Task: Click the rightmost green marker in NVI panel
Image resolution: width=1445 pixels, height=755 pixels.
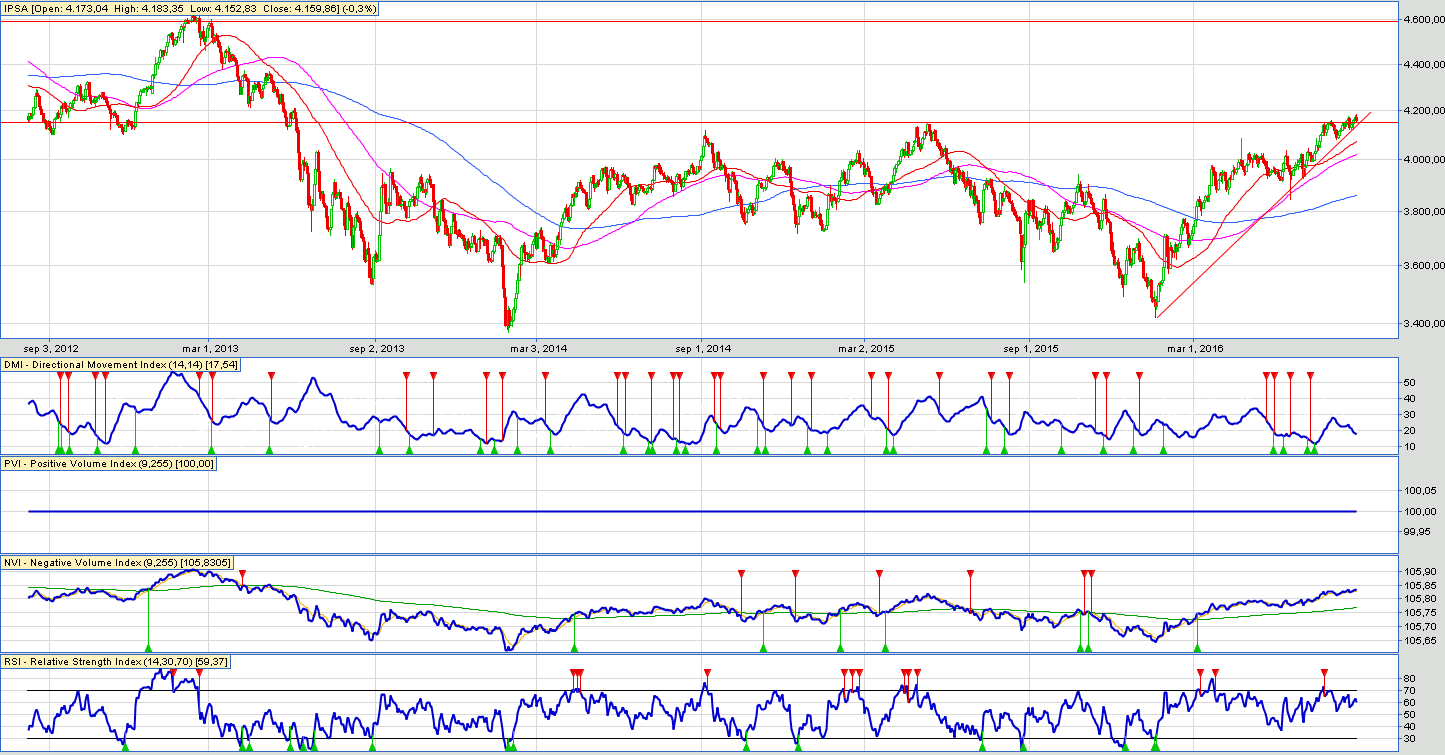Action: [x=1197, y=649]
